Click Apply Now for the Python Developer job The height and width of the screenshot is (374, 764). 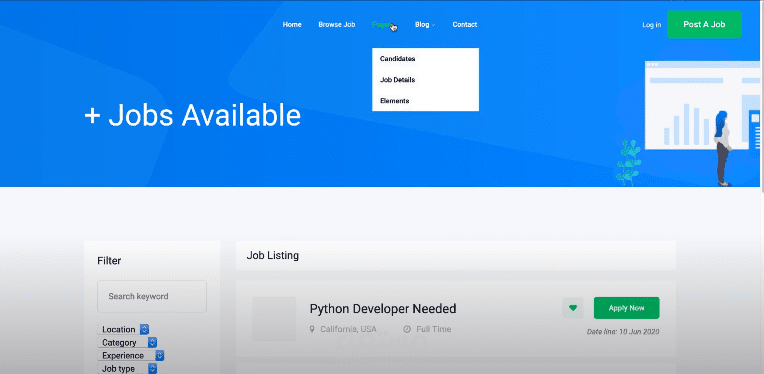[x=627, y=308]
